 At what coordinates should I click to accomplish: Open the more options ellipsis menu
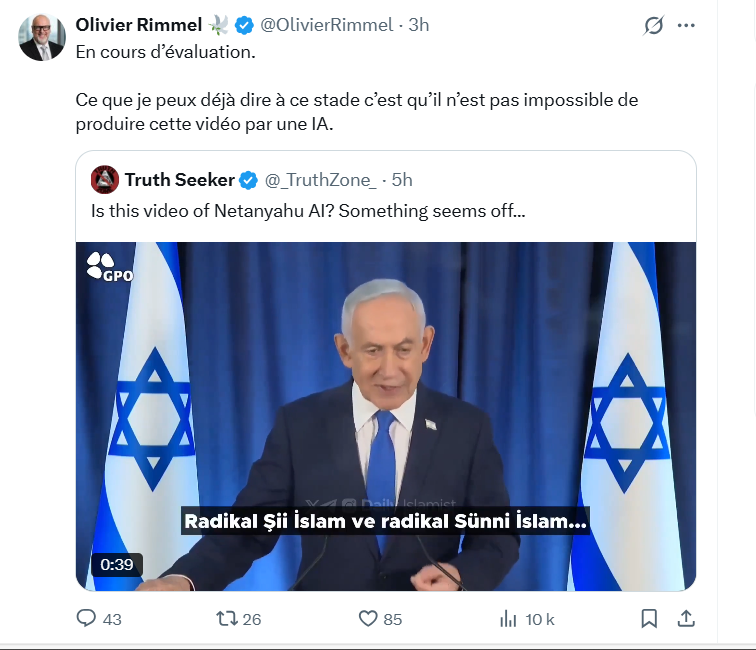click(686, 26)
